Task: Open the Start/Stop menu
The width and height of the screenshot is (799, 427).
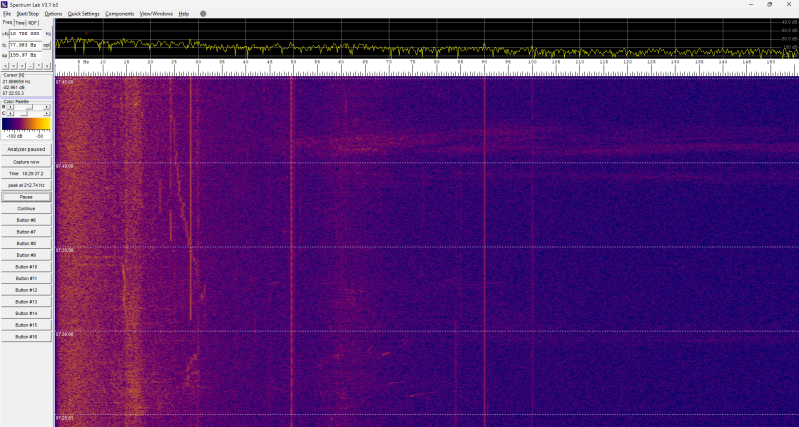Action: [28, 14]
